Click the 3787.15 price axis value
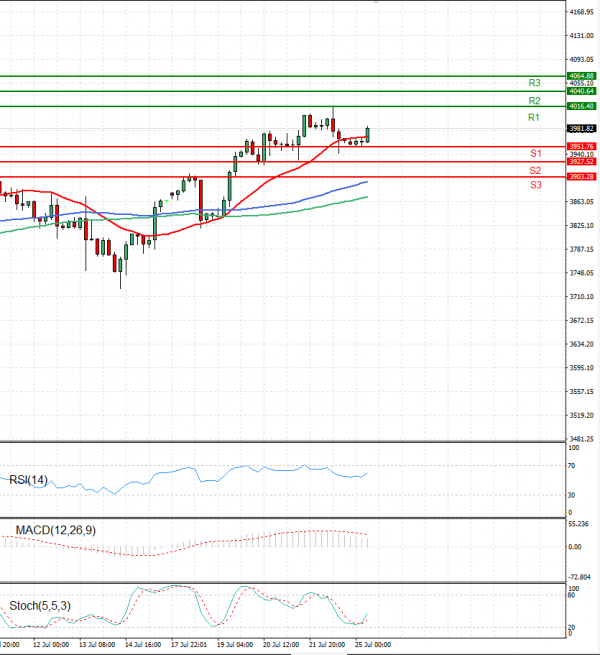The image size is (600, 655). 582,249
